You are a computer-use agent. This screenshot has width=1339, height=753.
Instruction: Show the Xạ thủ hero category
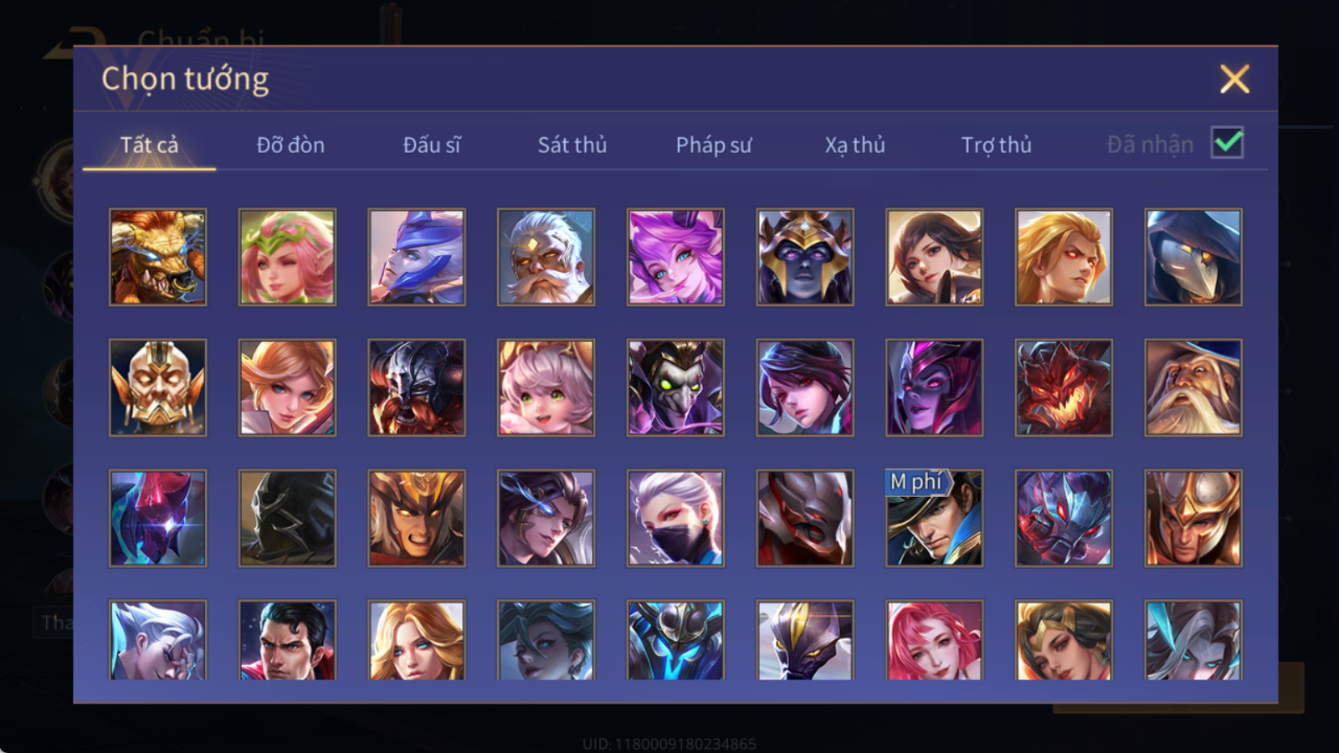point(855,145)
